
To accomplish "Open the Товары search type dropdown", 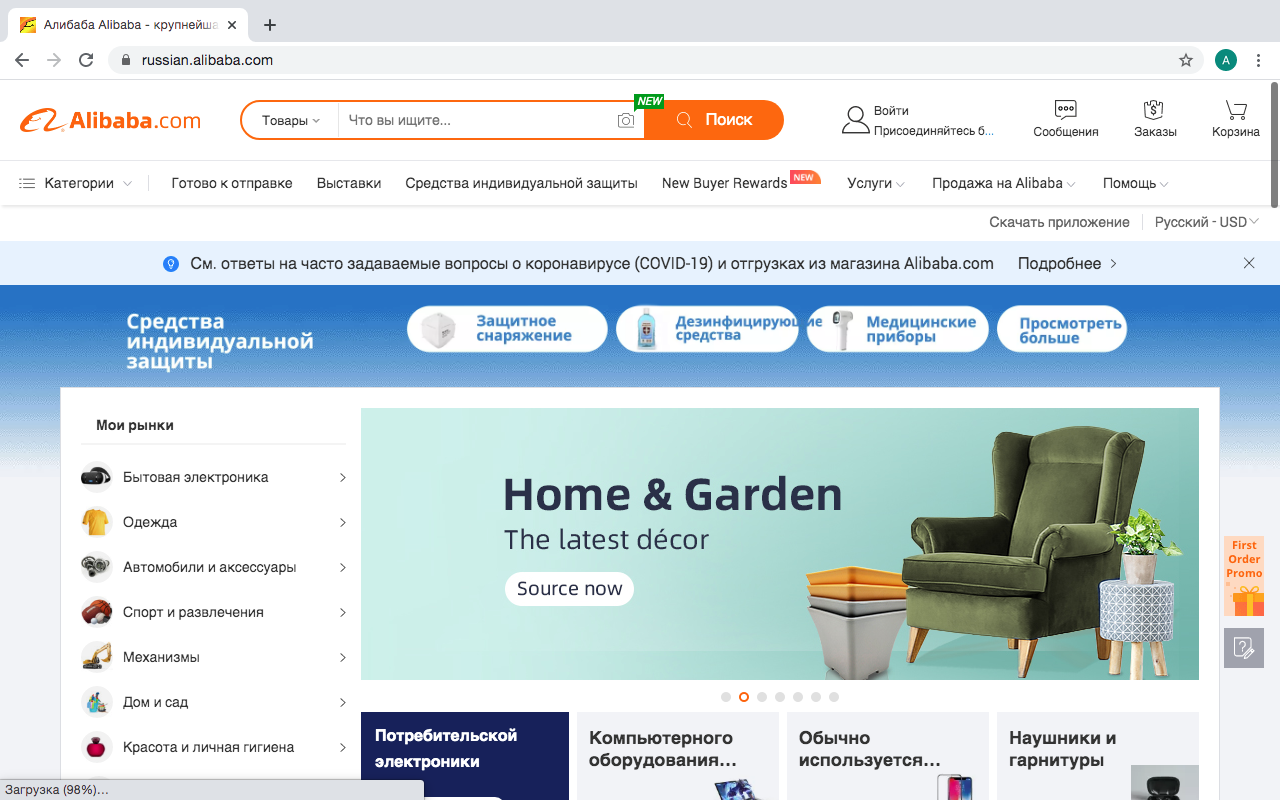I will [x=290, y=120].
